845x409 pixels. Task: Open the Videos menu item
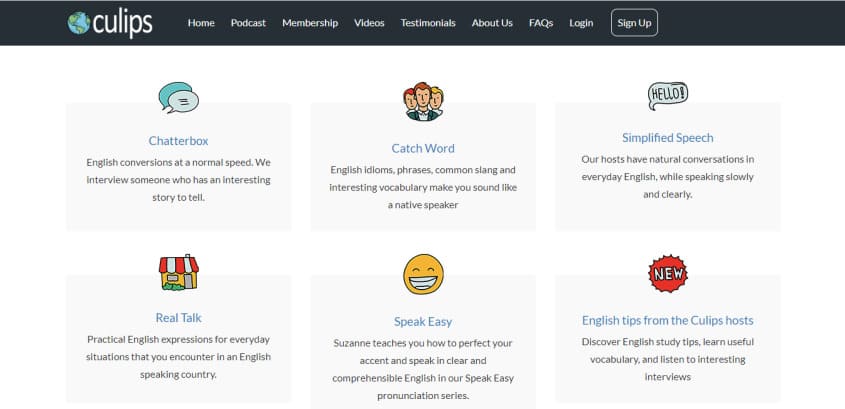(369, 23)
